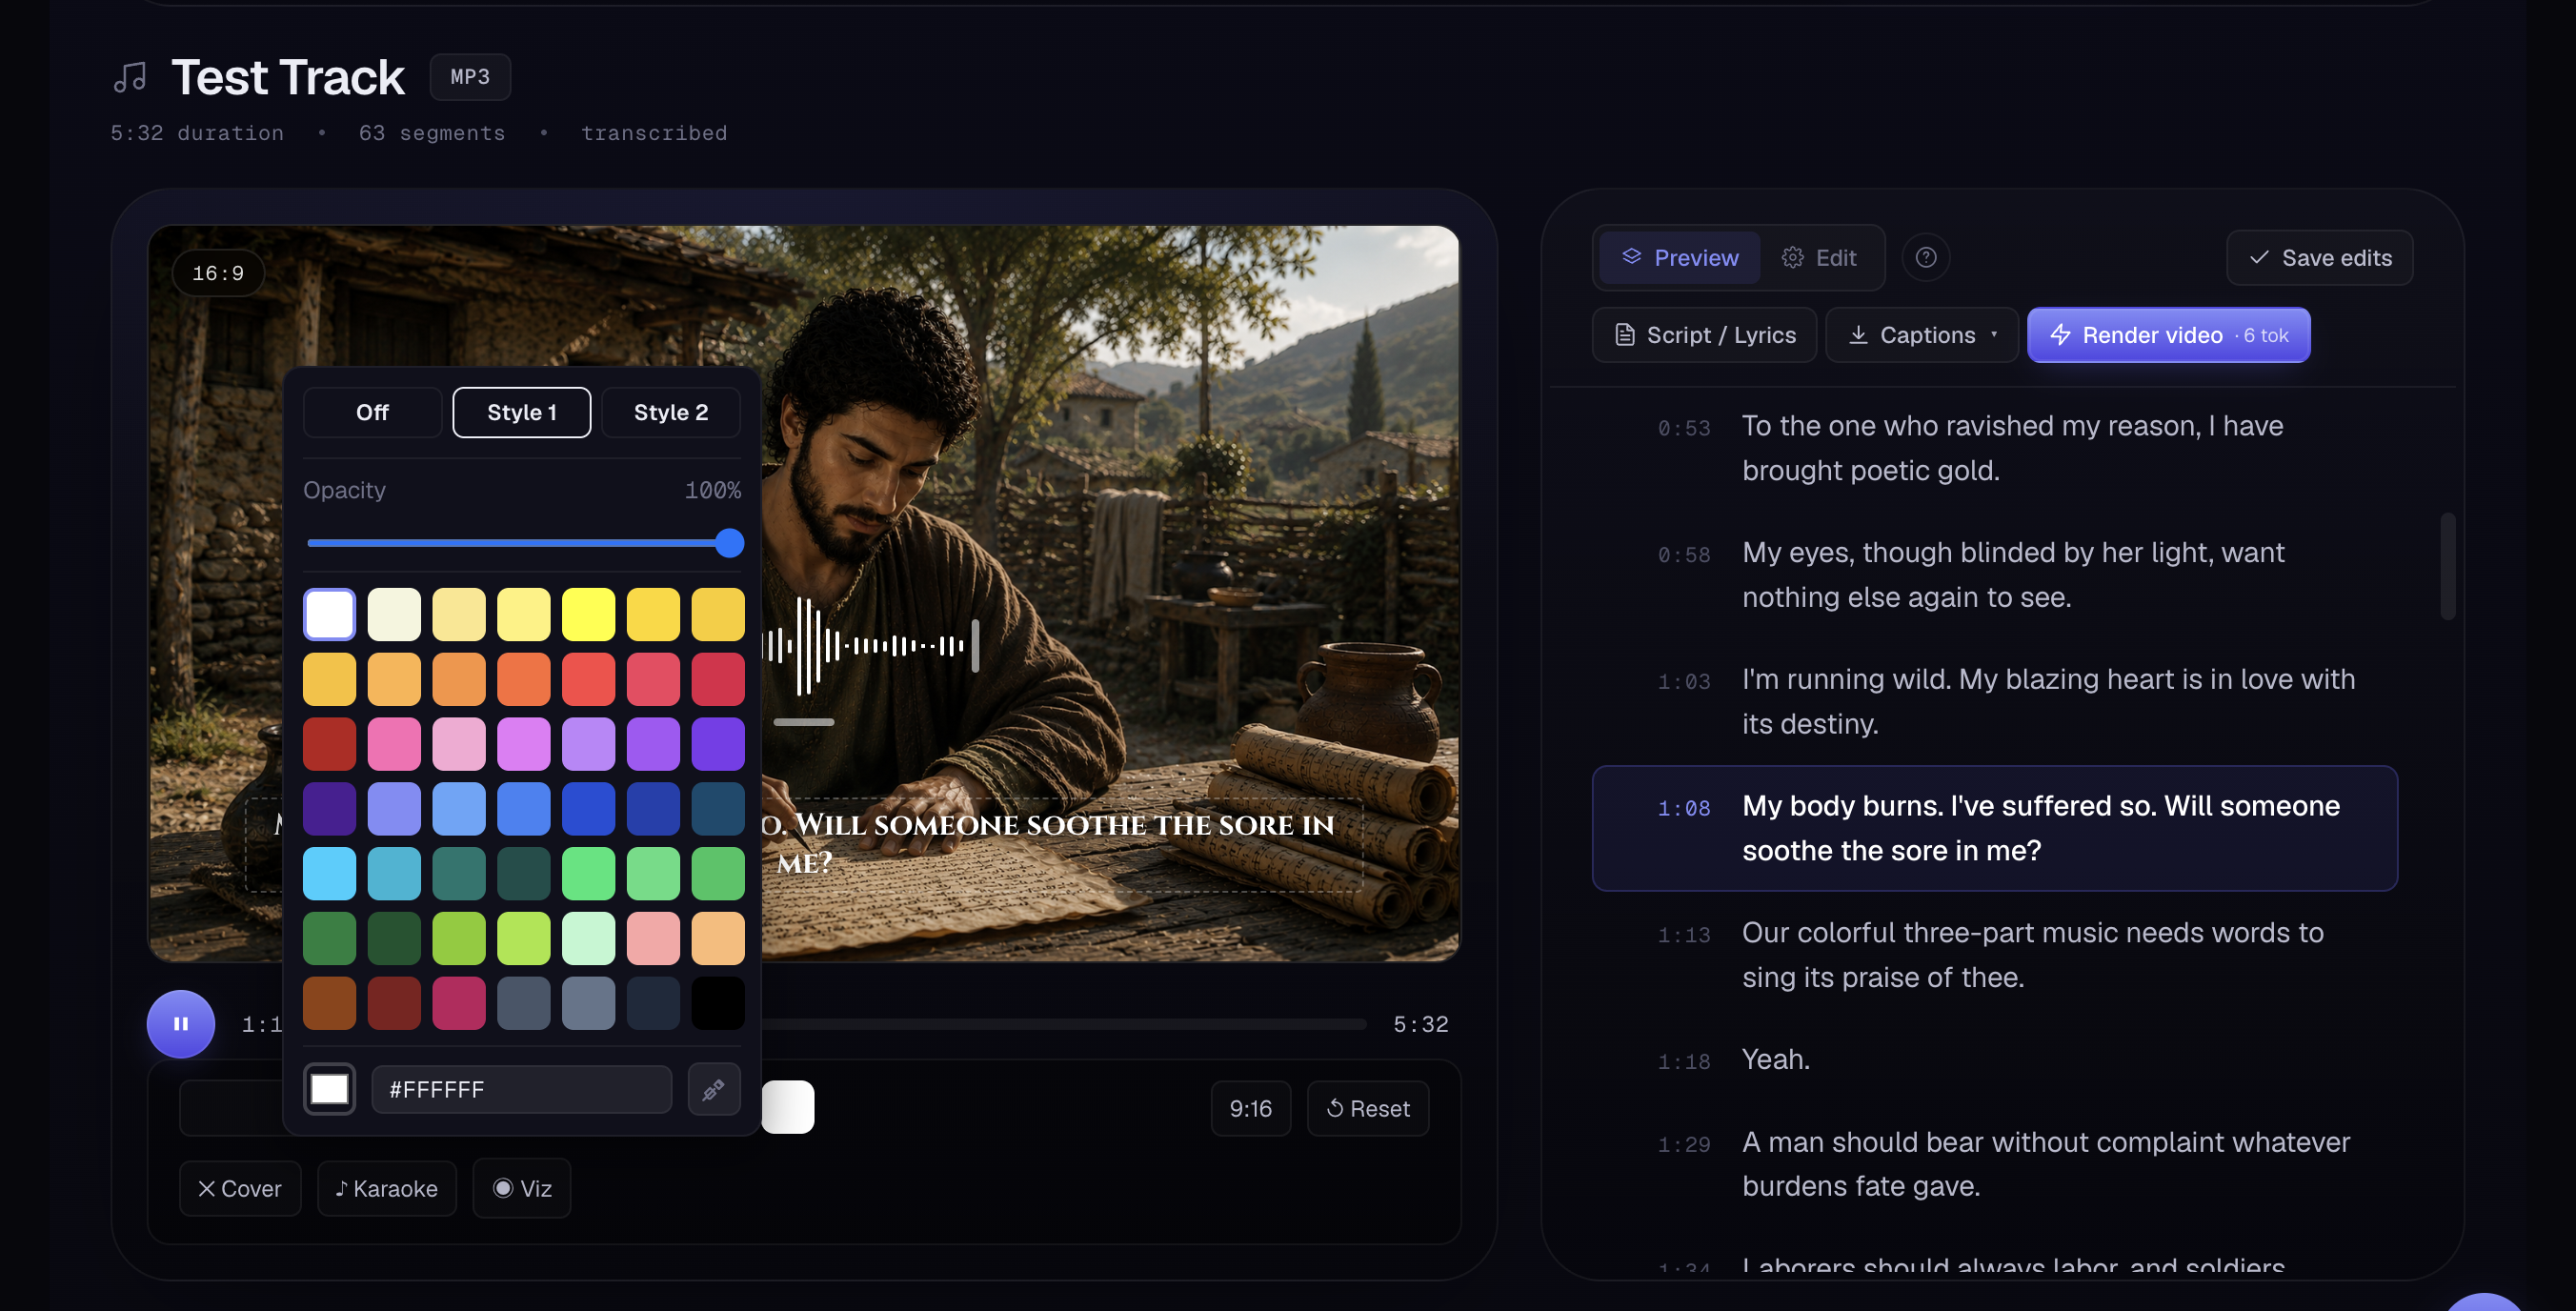This screenshot has height=1311, width=2576.
Task: Switch aspect ratio to 9:16
Action: [1250, 1108]
